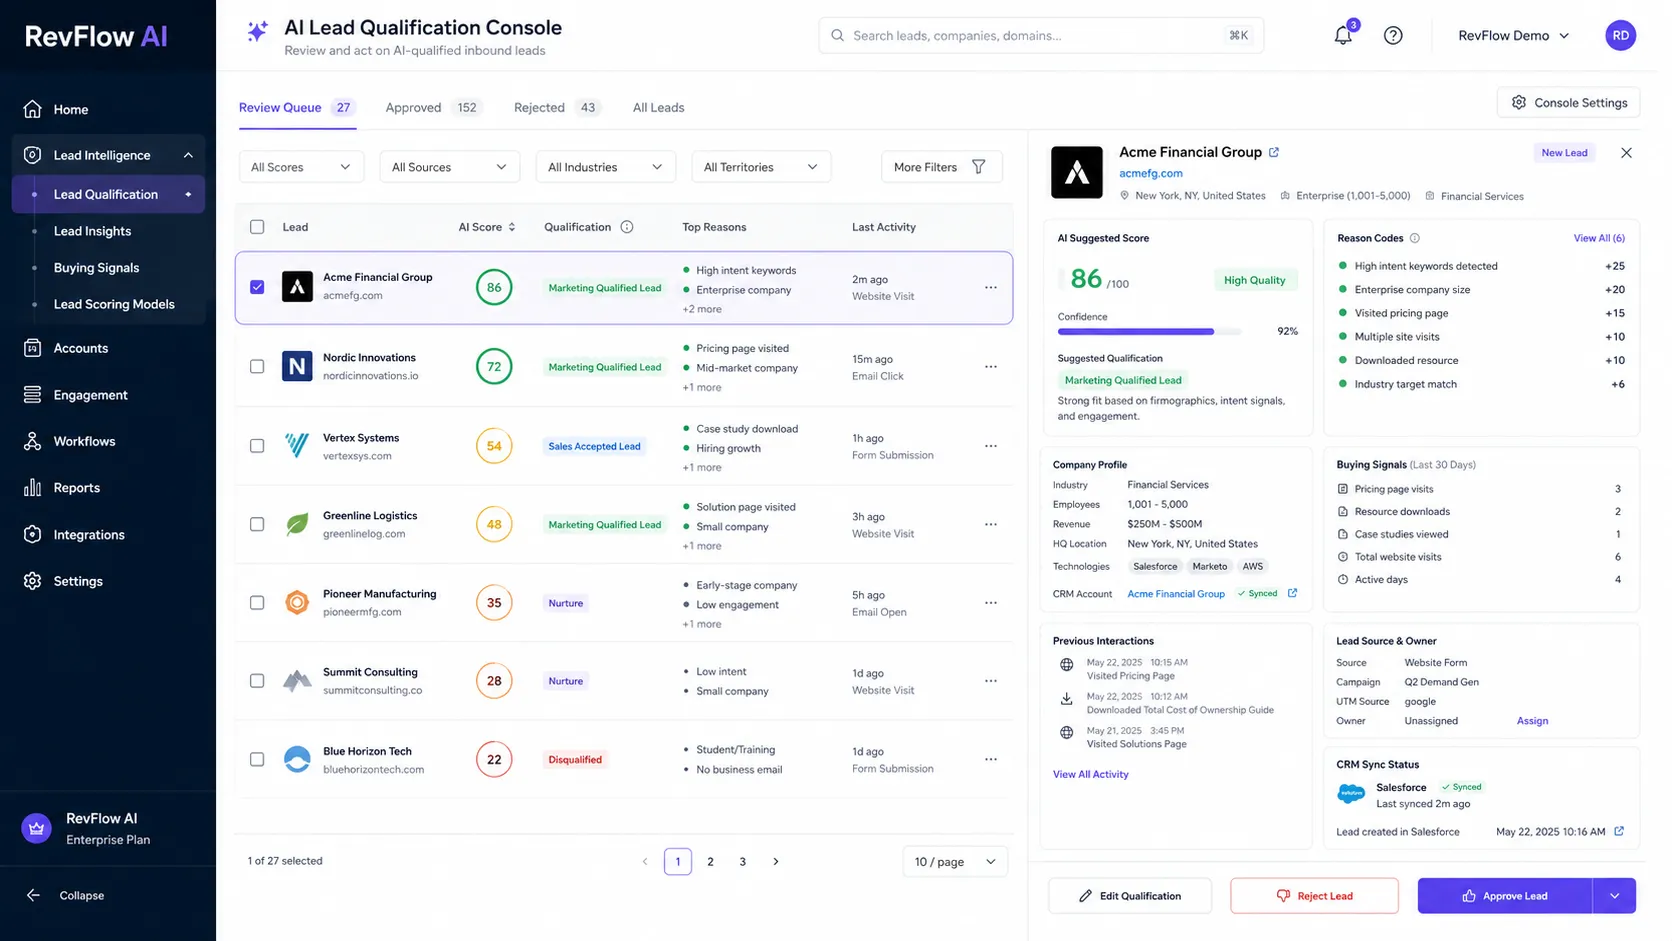The width and height of the screenshot is (1672, 941).
Task: Uncheck the Acme Financial Group lead checkbox
Action: (257, 287)
